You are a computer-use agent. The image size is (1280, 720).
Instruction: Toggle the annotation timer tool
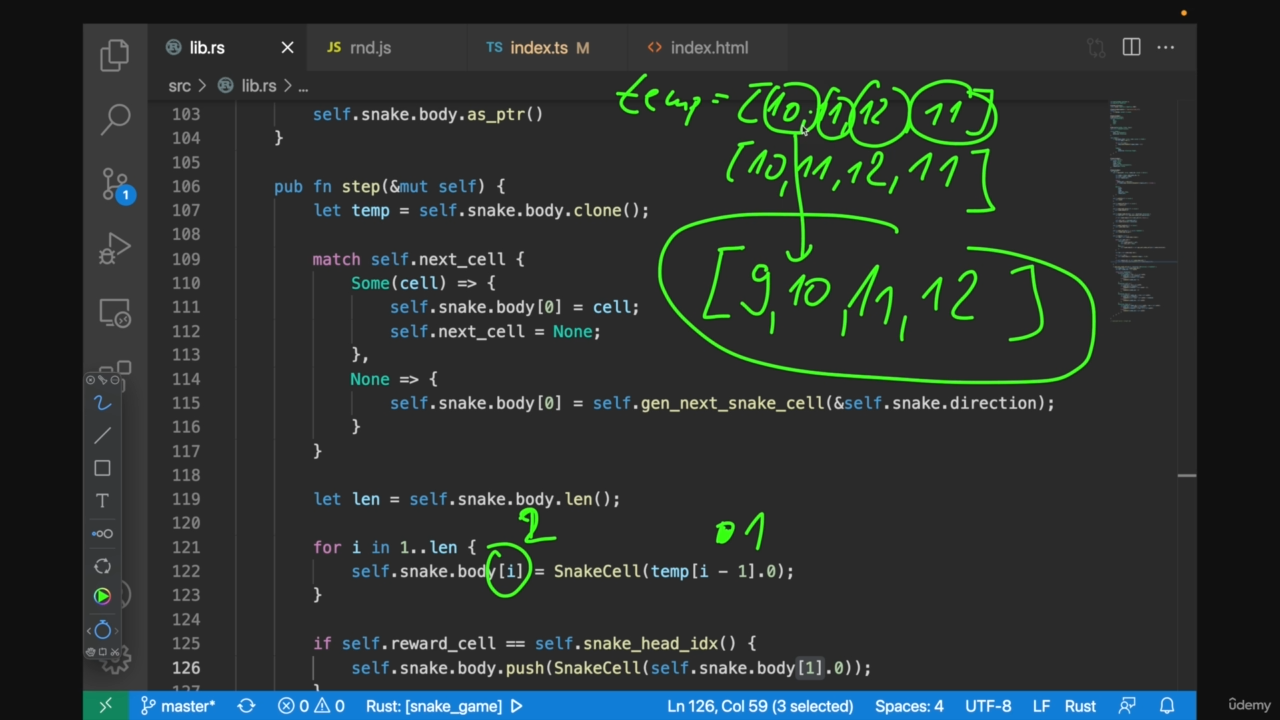(102, 630)
